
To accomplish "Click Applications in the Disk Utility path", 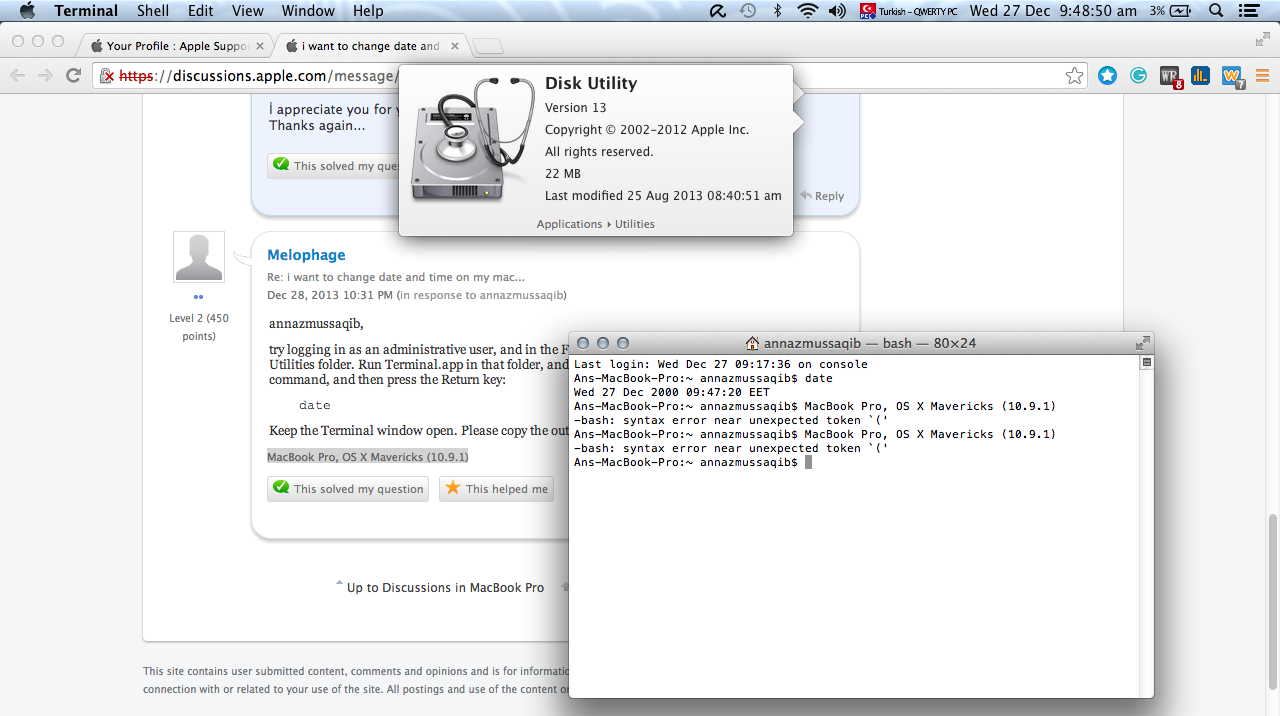I will coord(569,224).
